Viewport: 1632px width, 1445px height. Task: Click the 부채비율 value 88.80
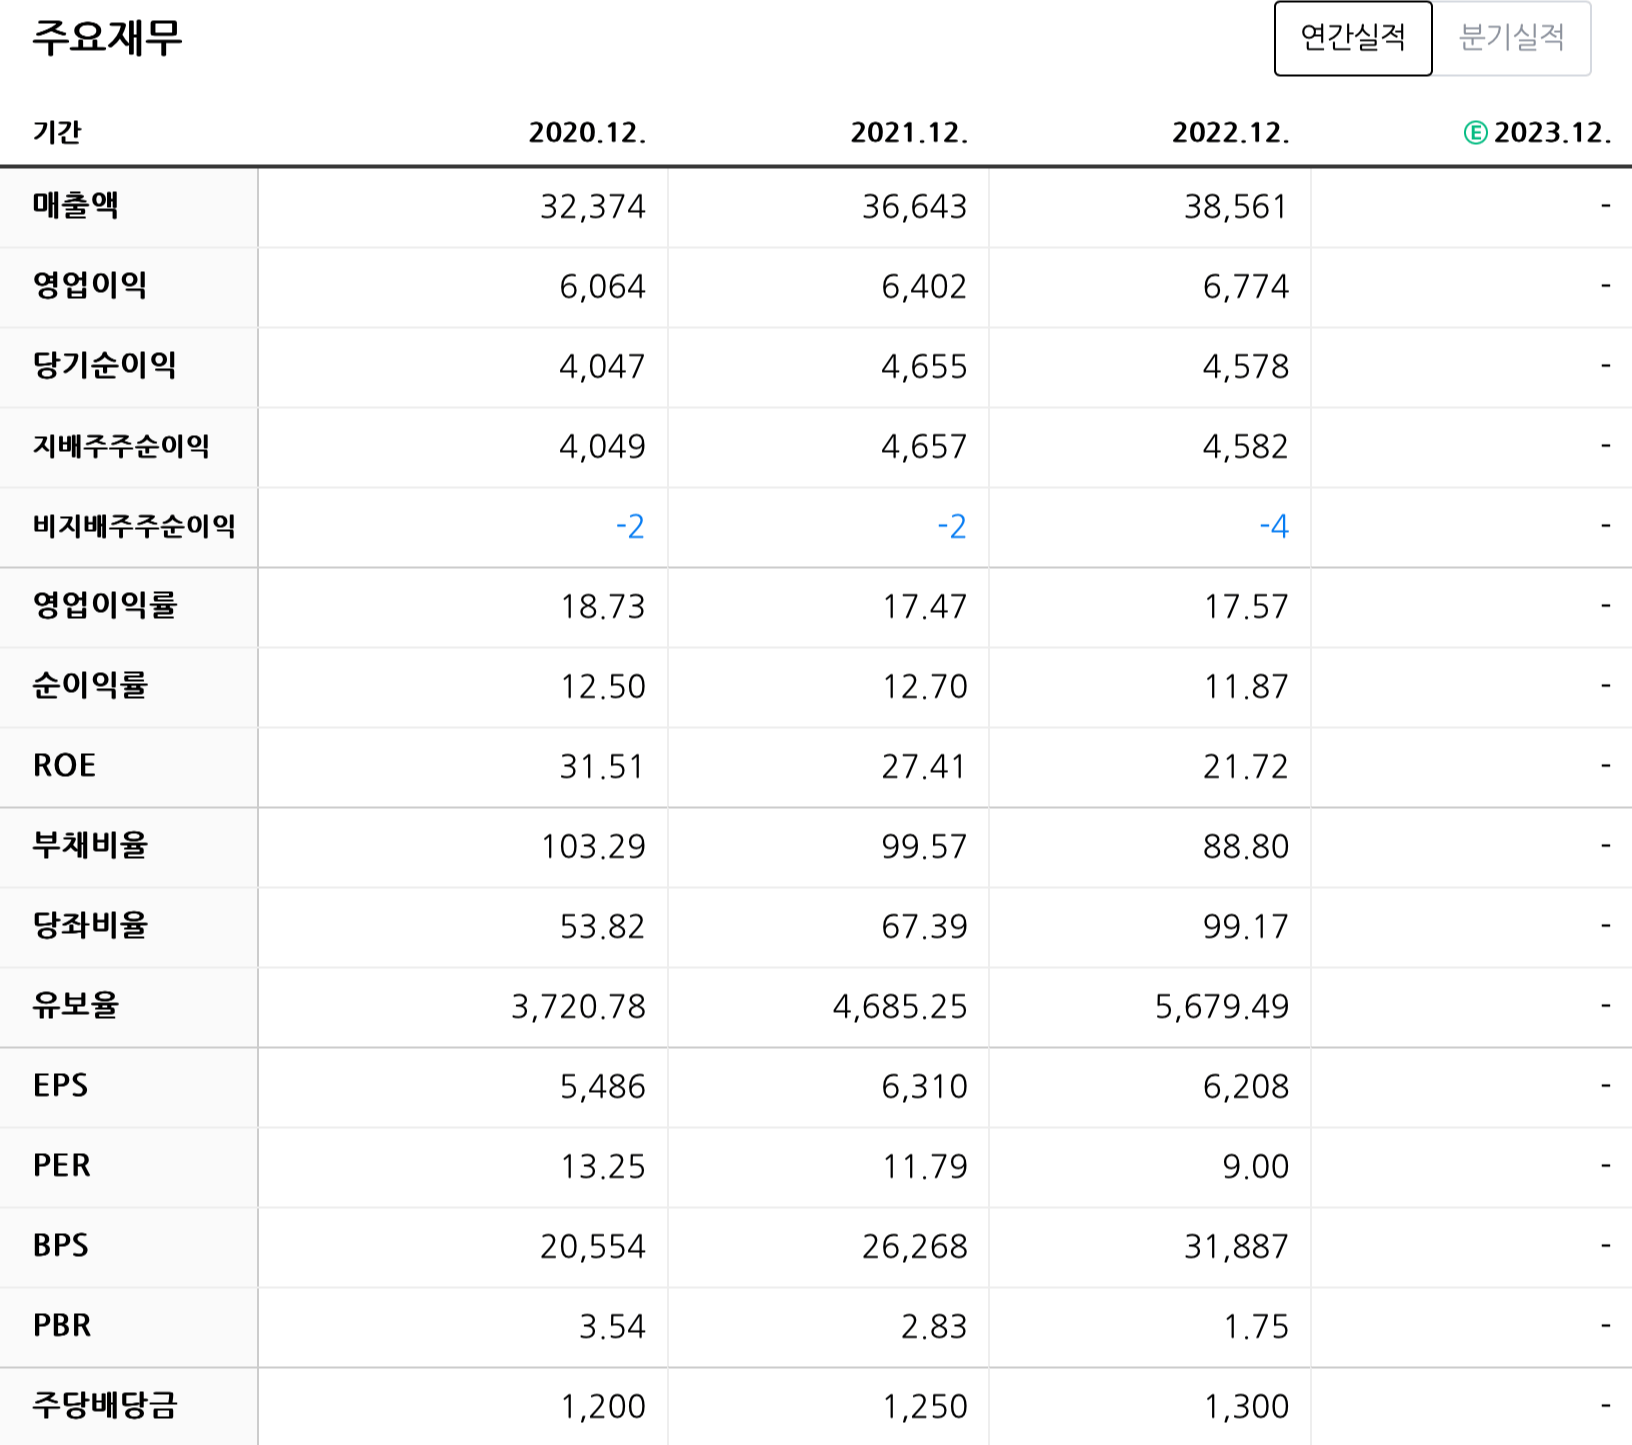(x=1247, y=847)
